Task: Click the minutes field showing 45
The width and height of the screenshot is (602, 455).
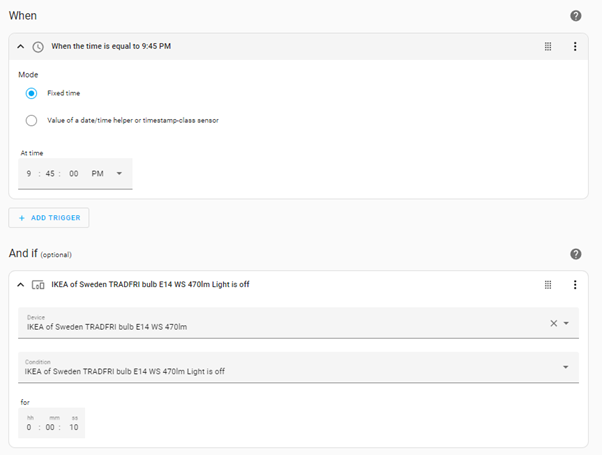Action: tap(48, 173)
